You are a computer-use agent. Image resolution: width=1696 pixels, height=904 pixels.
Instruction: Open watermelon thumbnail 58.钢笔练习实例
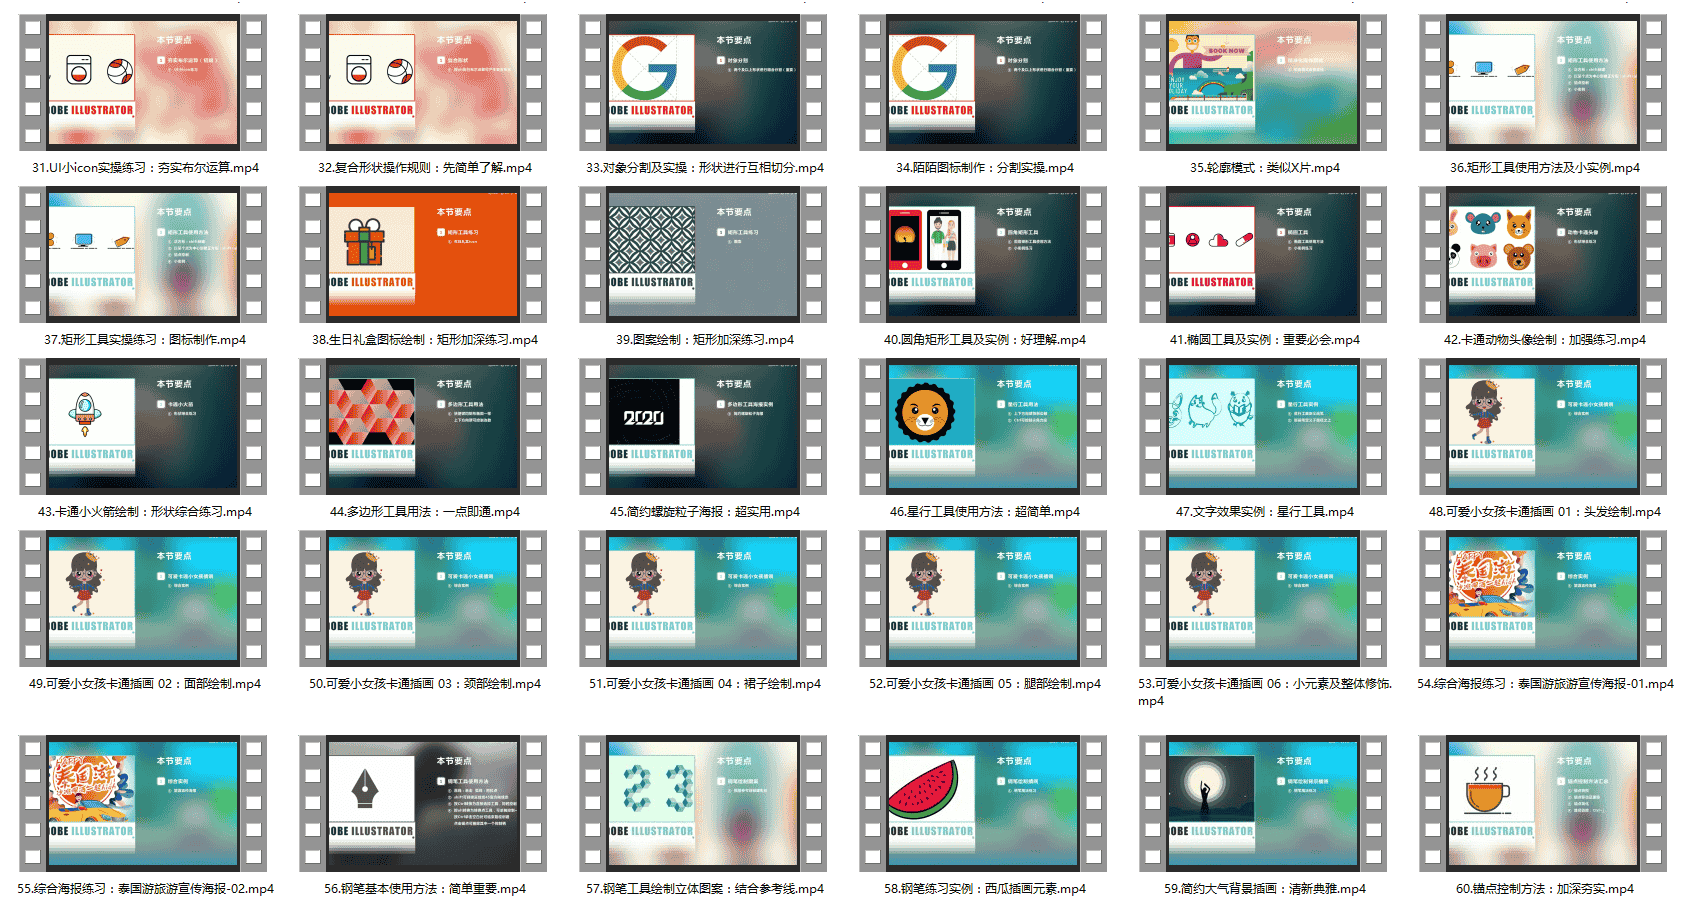[x=983, y=804]
